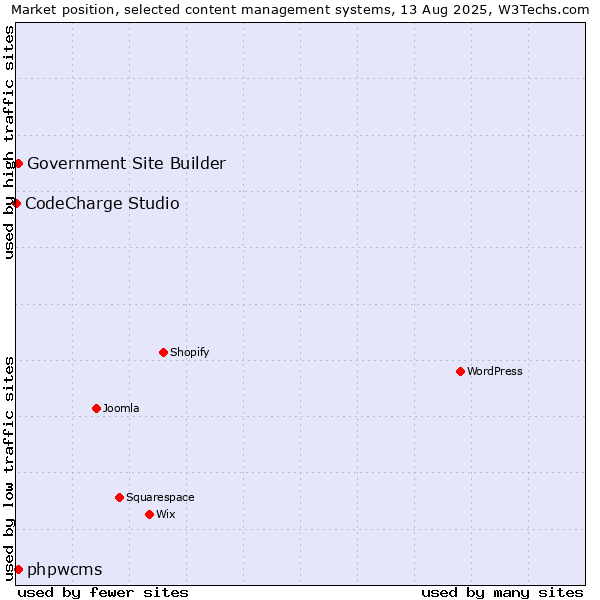Select the Government Site Builder label
The width and height of the screenshot is (600, 600).
(127, 163)
